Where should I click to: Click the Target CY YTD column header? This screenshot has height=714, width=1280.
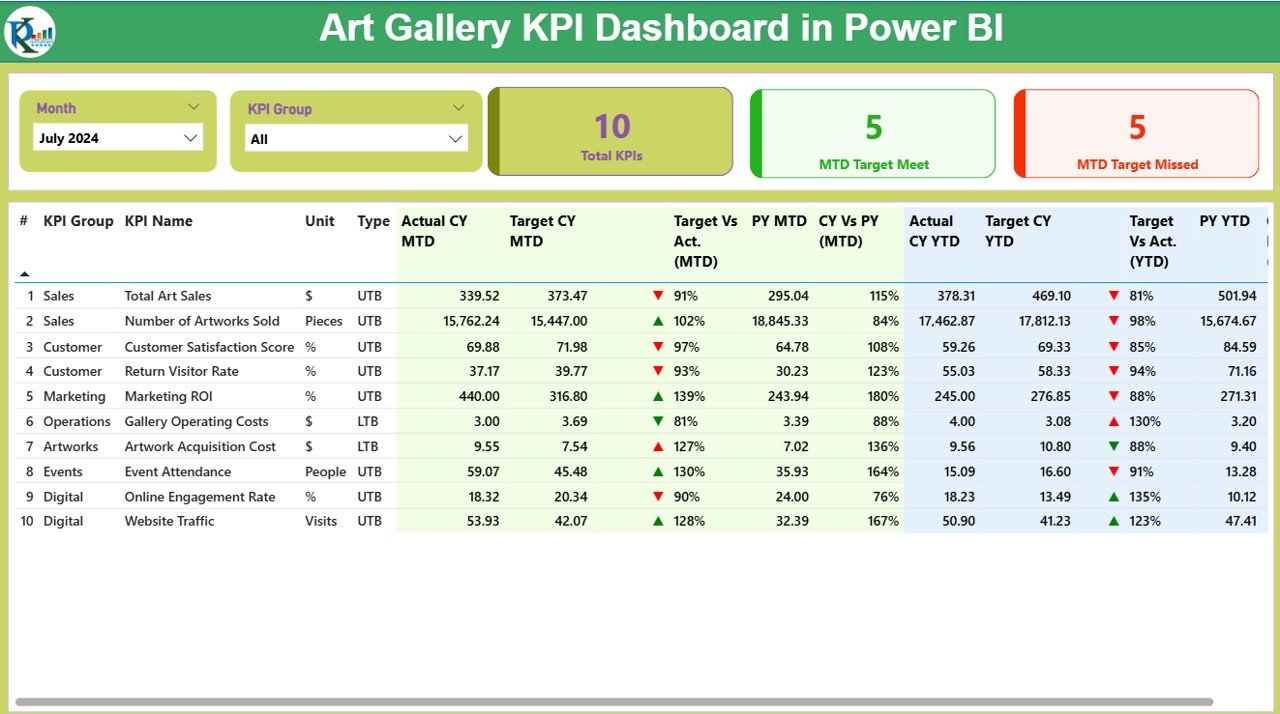point(1018,231)
